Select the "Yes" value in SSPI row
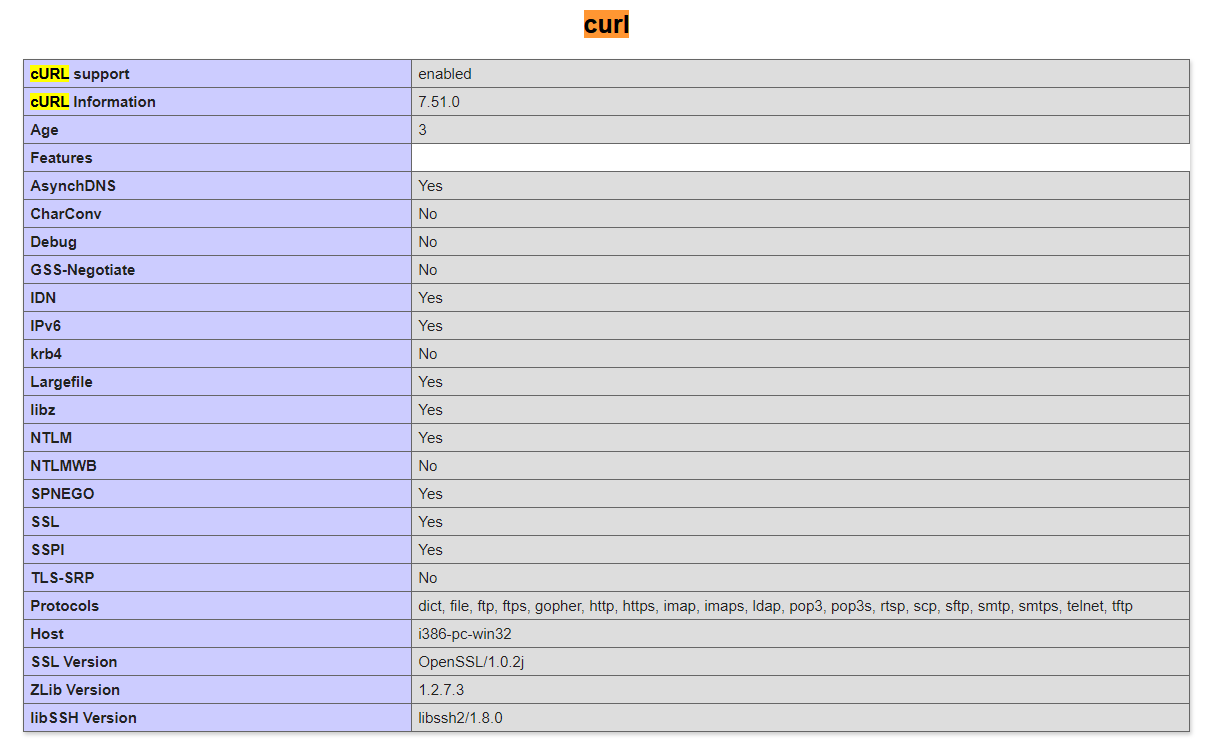This screenshot has height=744, width=1223. 430,550
